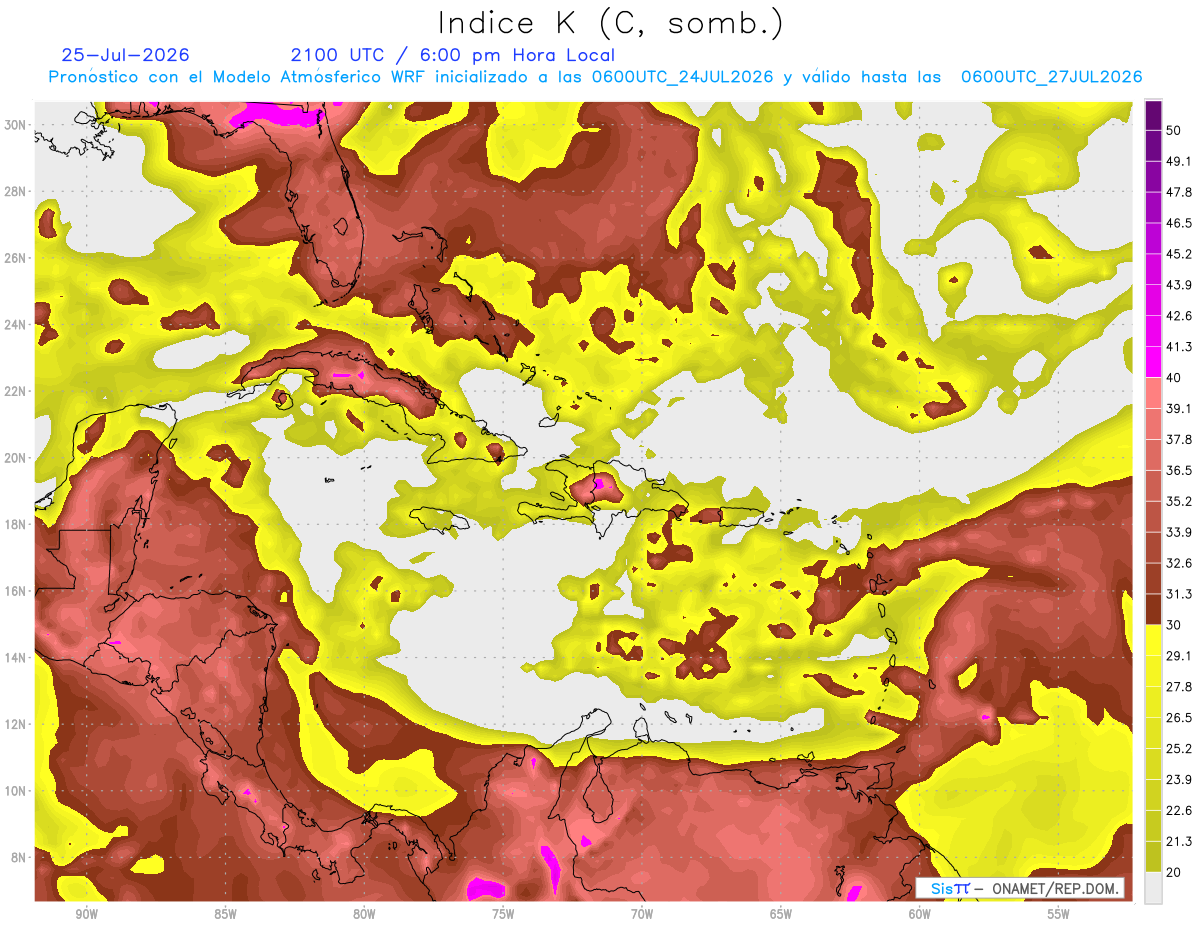This screenshot has height=927, width=1200.
Task: Click the colorbar value '41.3'
Action: (x=1178, y=347)
